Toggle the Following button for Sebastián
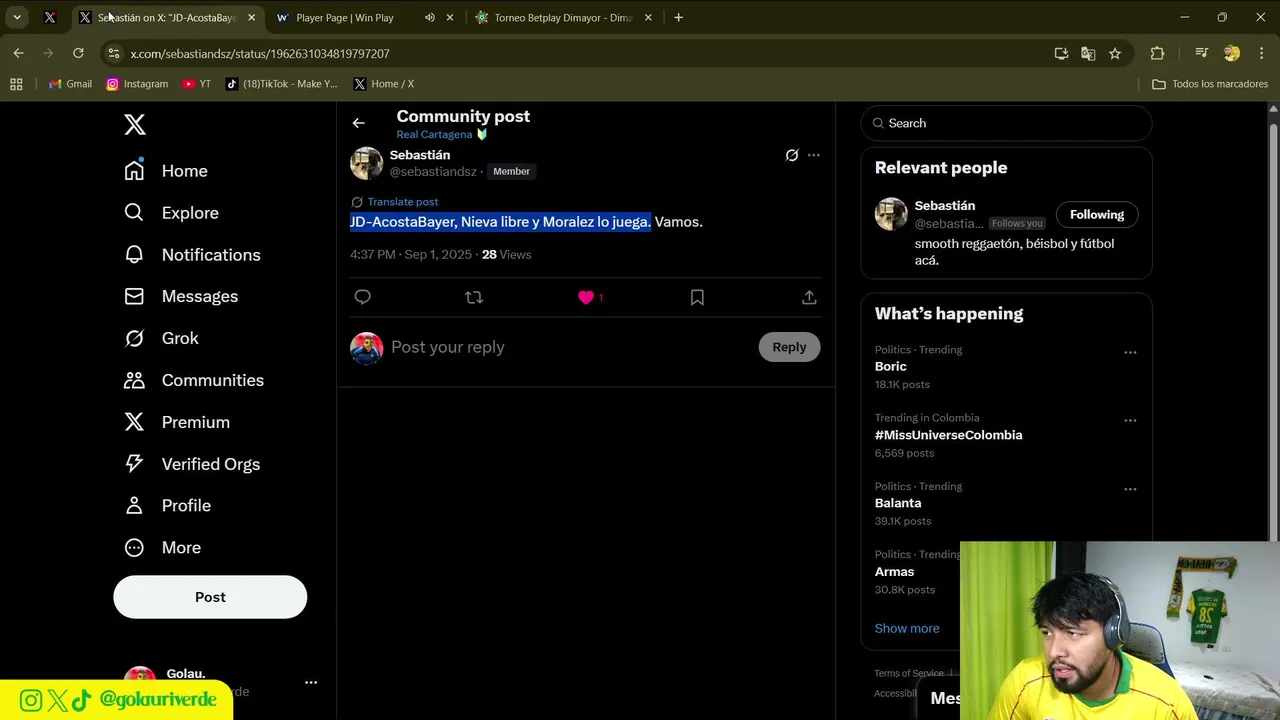This screenshot has height=720, width=1280. [x=1097, y=214]
